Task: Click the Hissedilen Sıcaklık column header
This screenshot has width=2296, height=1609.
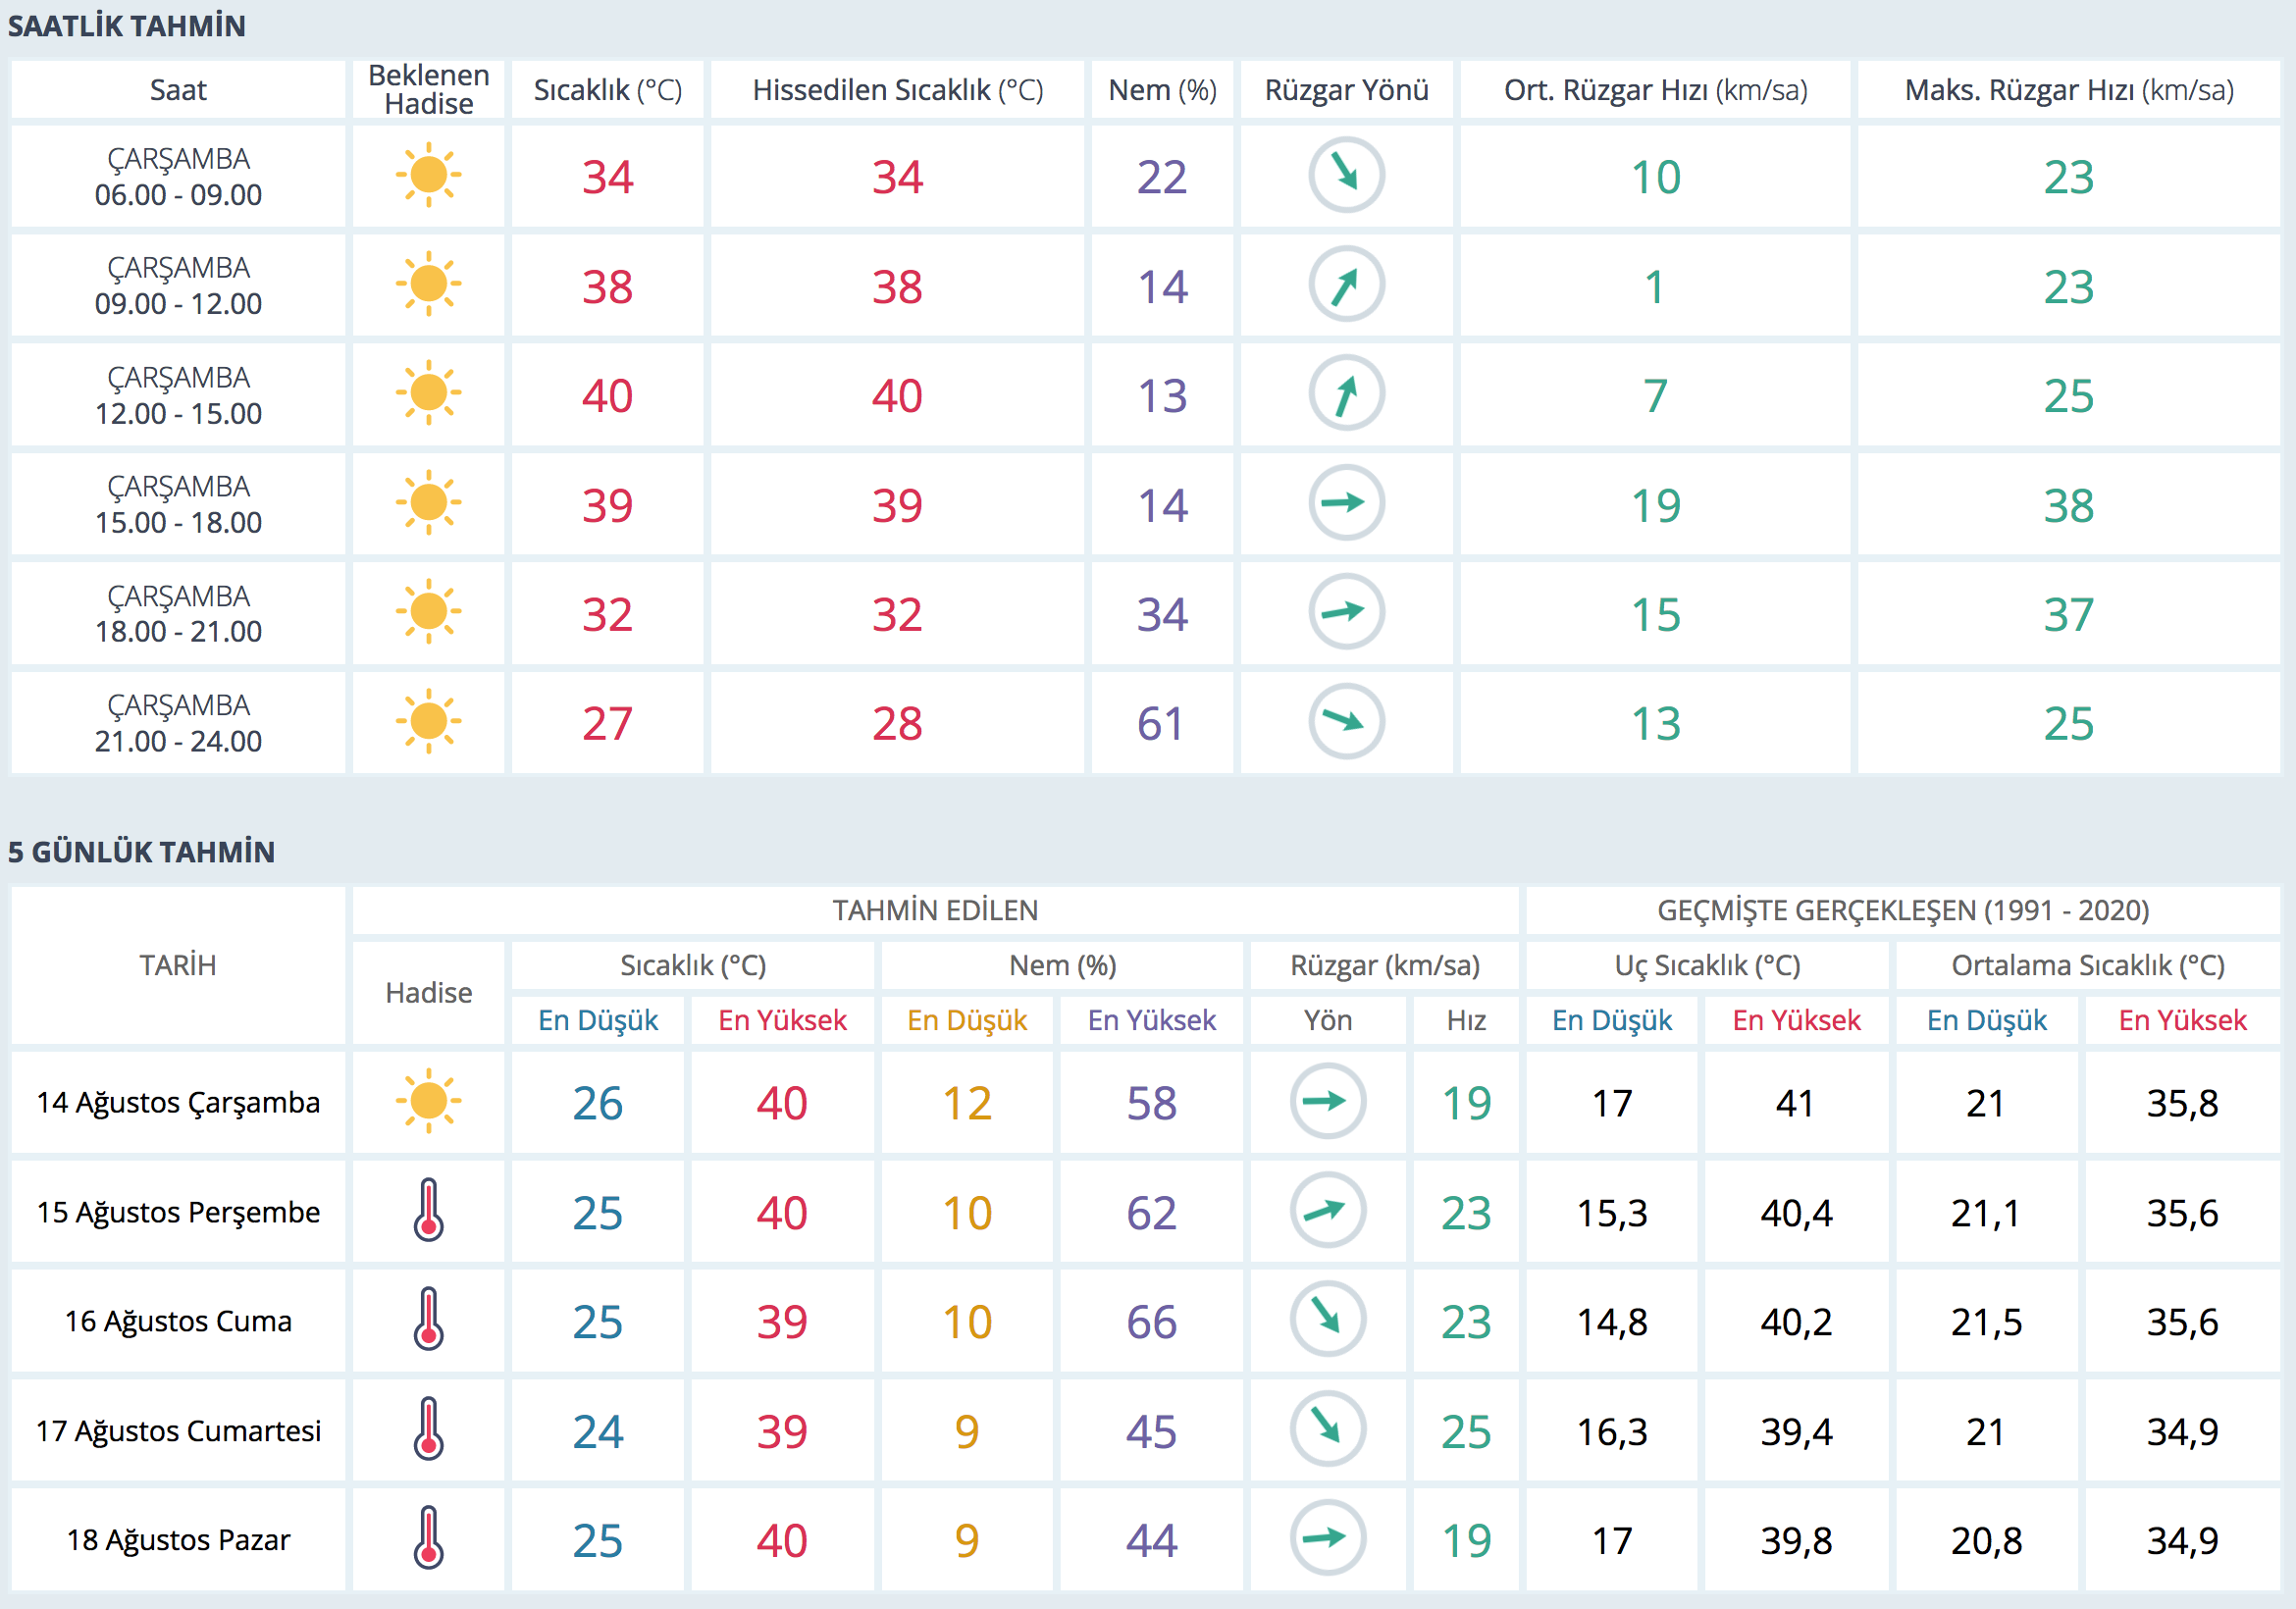Action: 897,90
